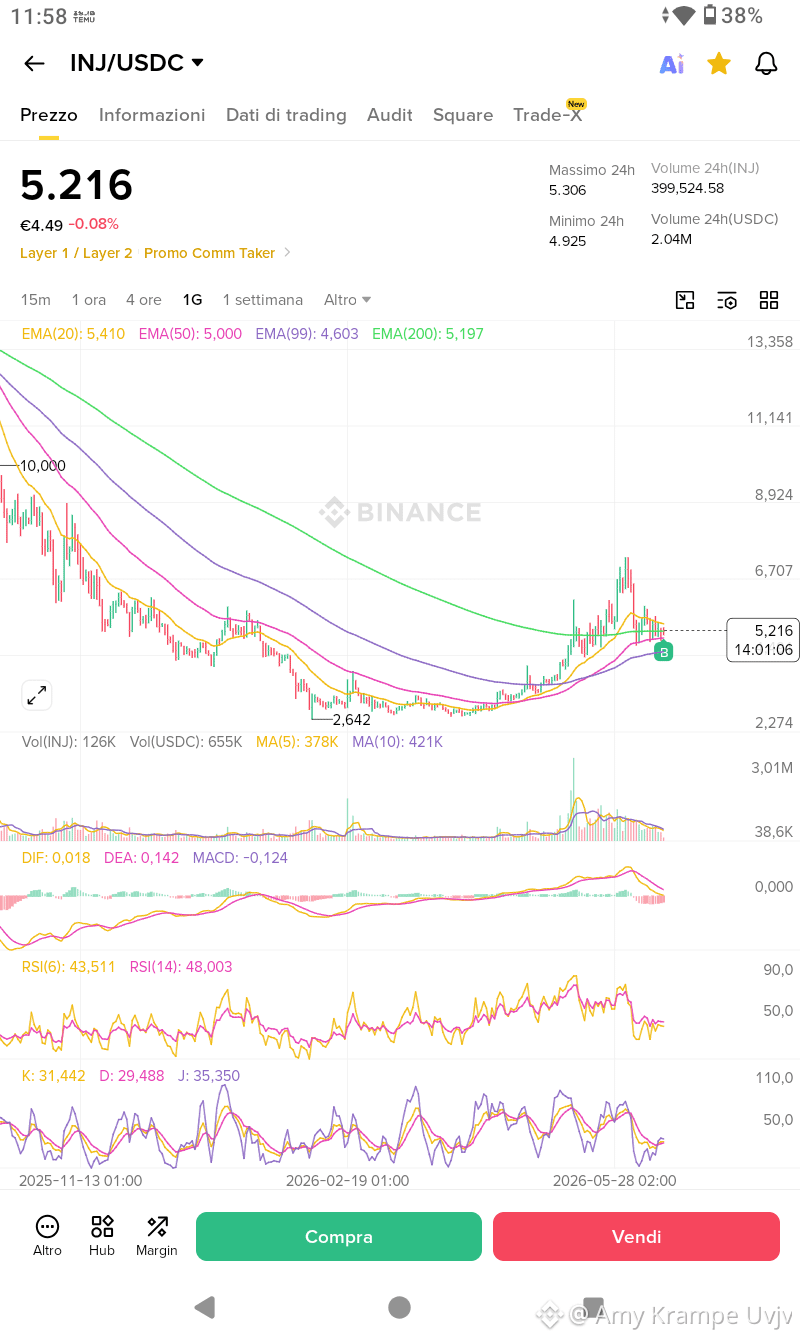Tap the J: 35,350 KDJ label
The height and width of the screenshot is (1340, 800).
tap(208, 1076)
